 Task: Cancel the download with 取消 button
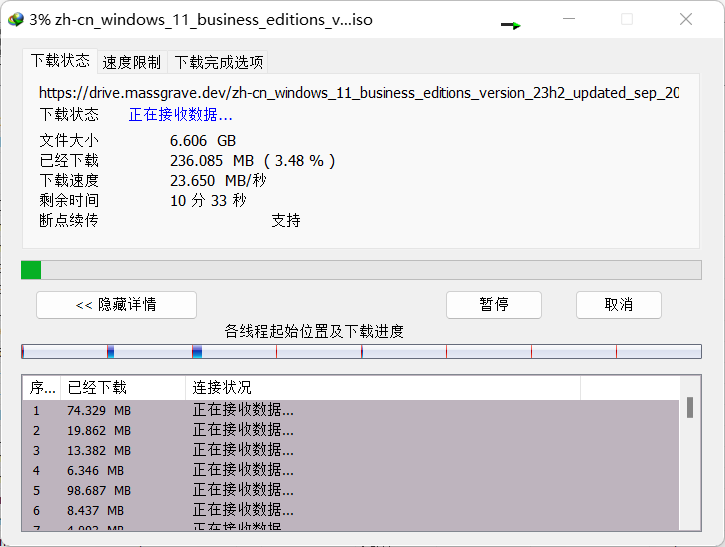619,305
